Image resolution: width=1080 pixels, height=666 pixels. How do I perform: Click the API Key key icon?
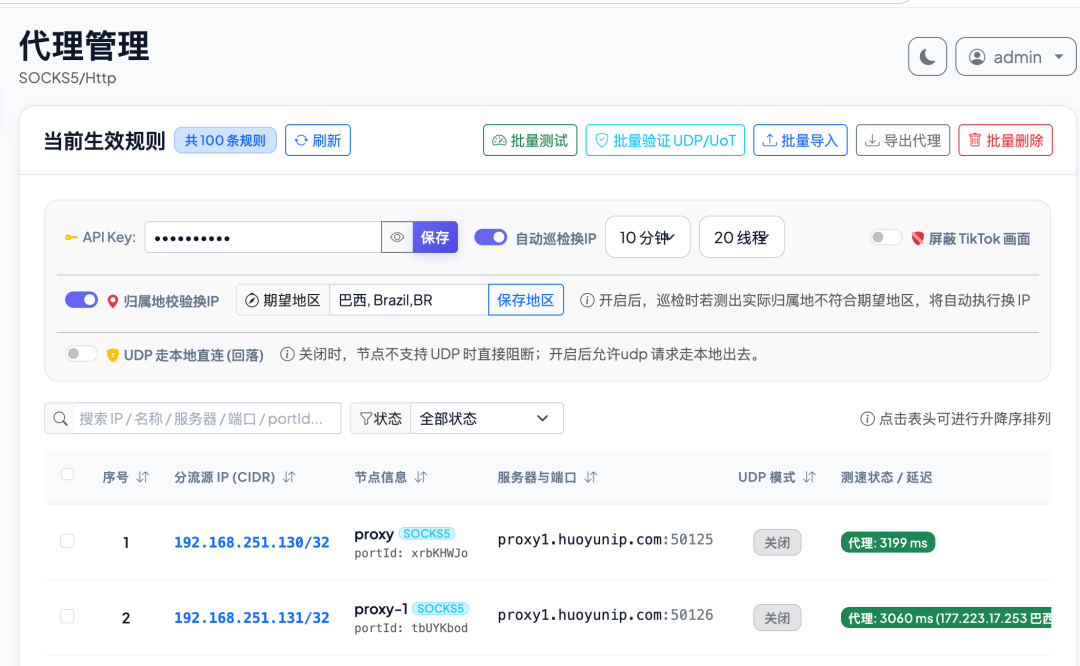point(71,238)
